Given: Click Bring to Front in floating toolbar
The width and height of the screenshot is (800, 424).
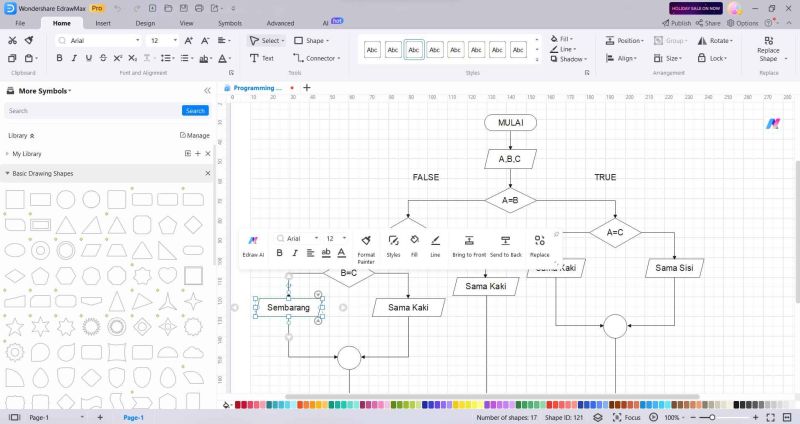Looking at the screenshot, I should coord(469,246).
